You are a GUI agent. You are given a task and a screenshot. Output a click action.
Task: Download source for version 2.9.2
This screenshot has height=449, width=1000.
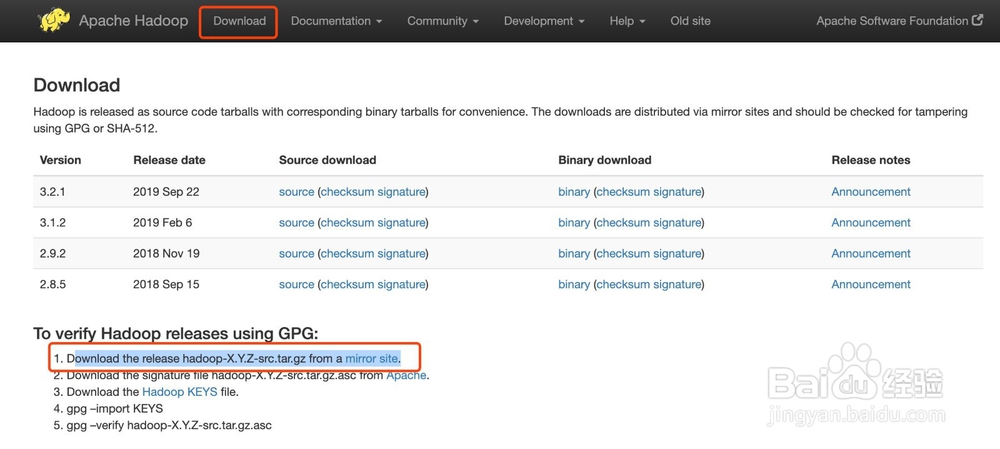[297, 253]
